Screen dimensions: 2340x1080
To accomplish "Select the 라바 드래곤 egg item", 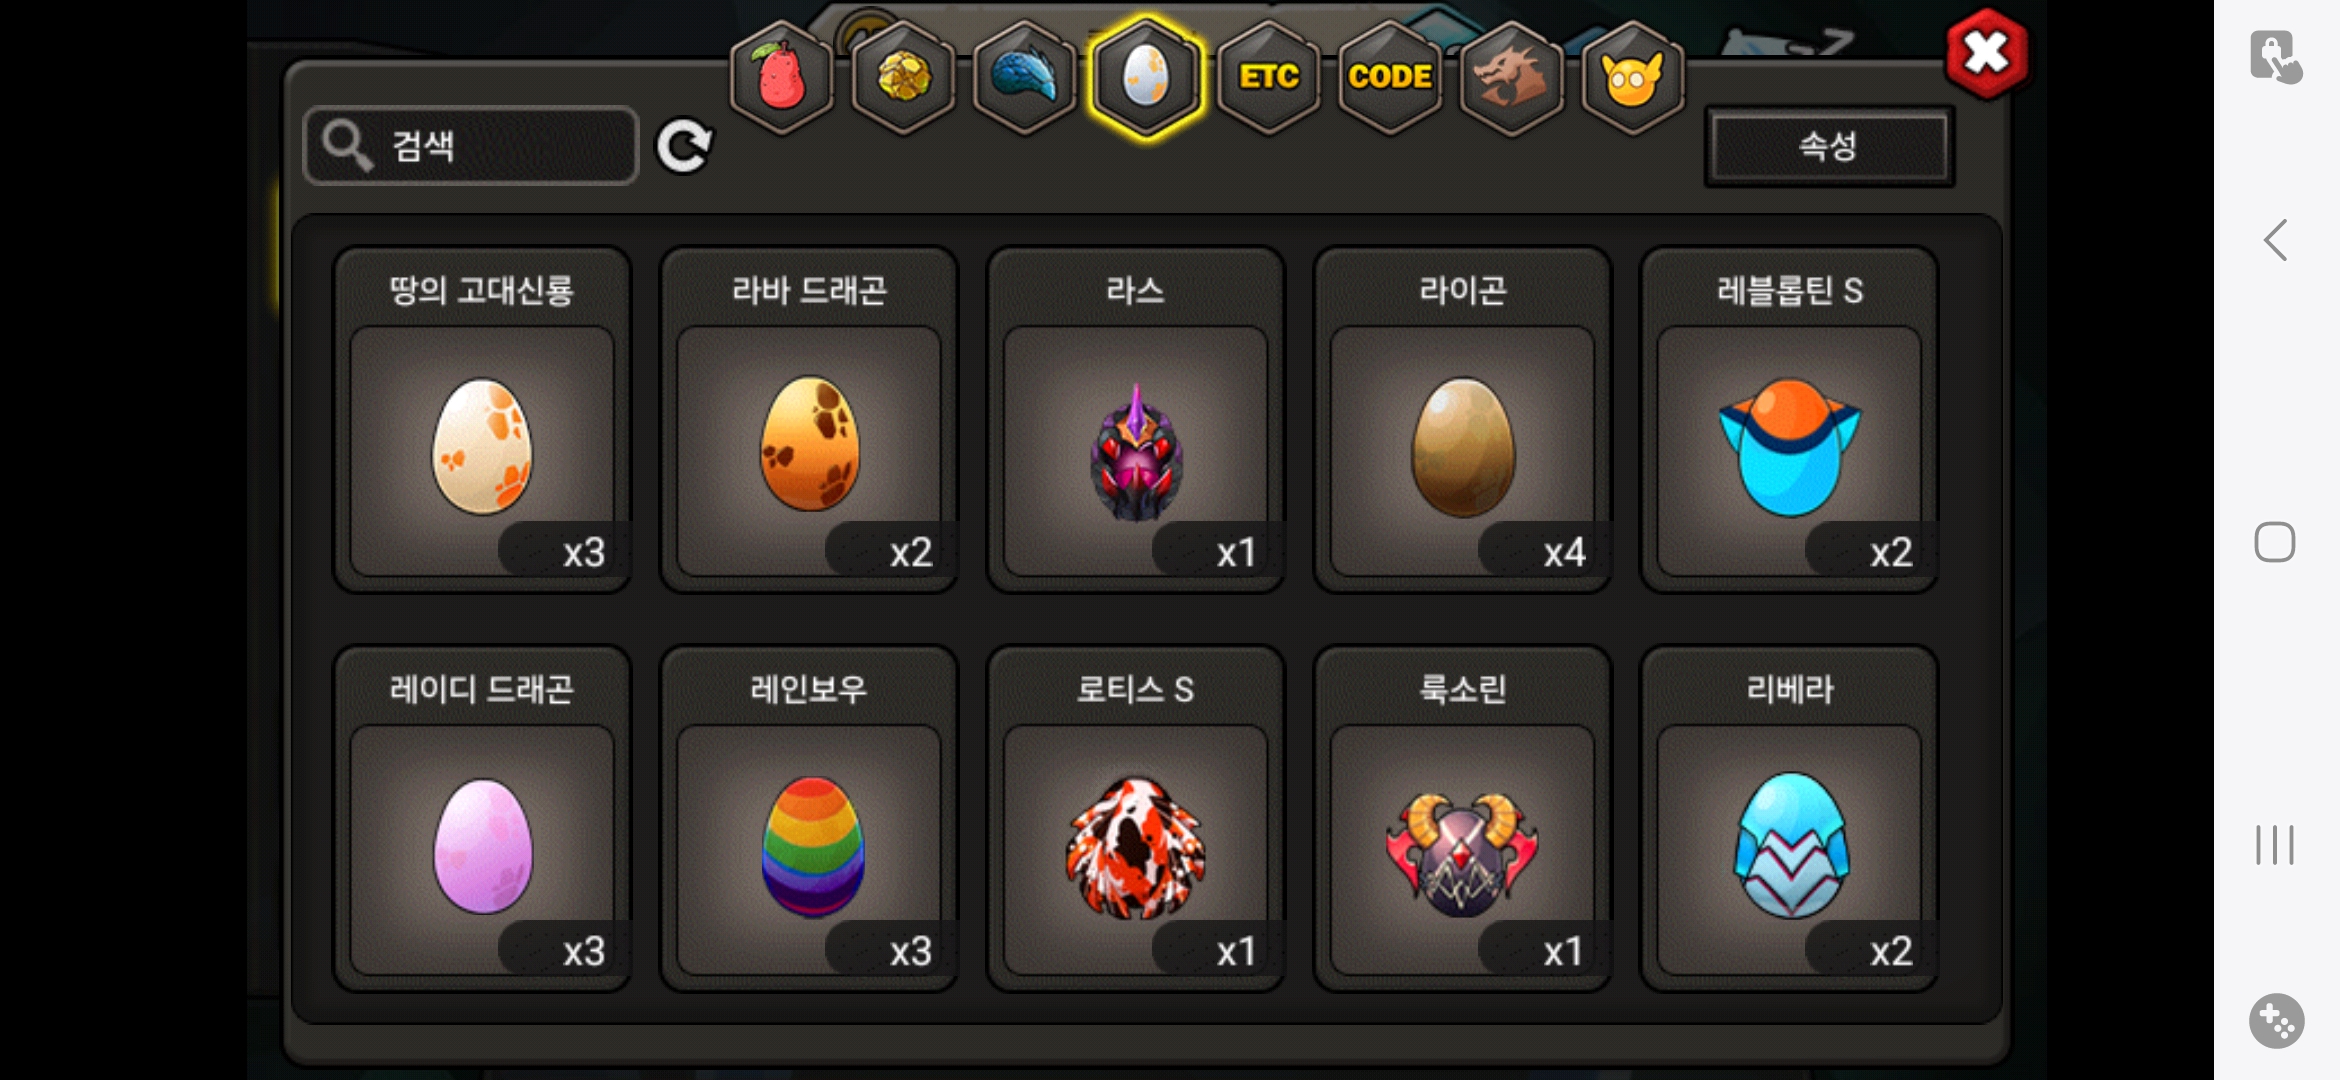I will pos(809,420).
